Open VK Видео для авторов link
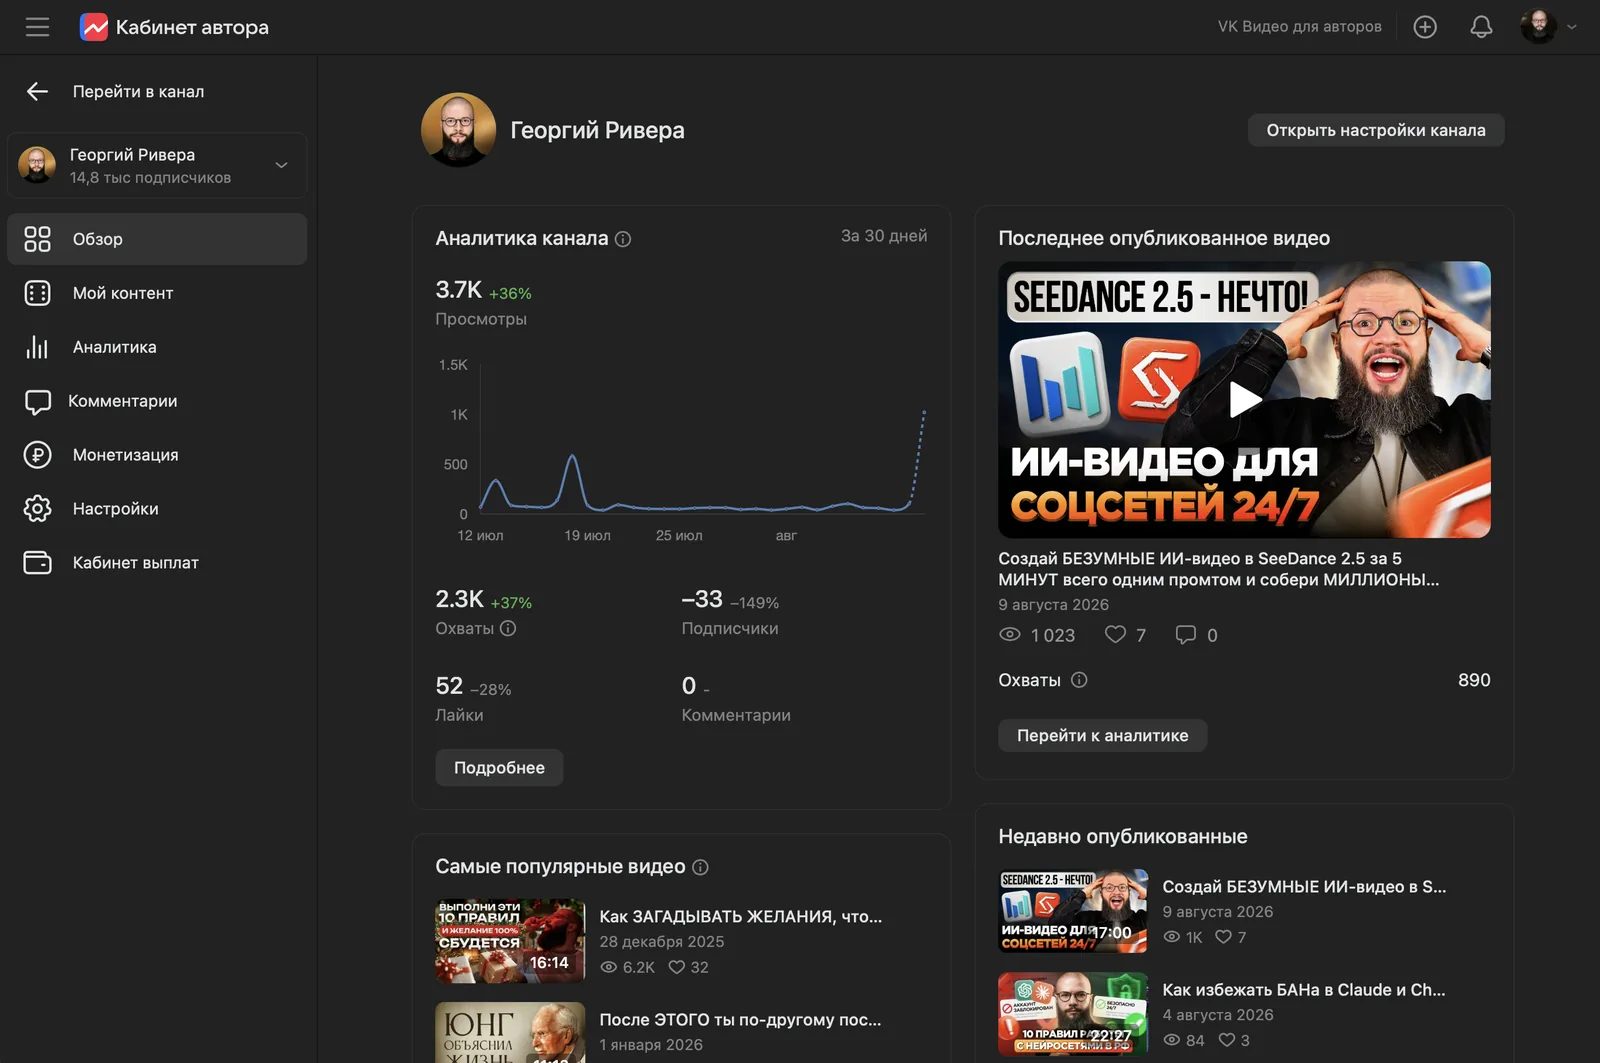1600x1063 pixels. (1299, 27)
